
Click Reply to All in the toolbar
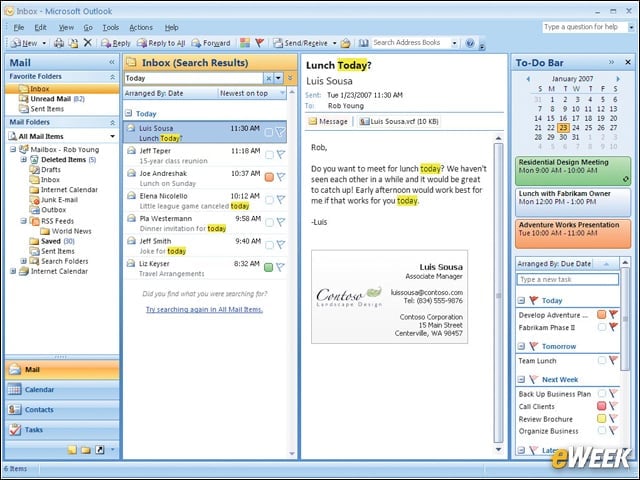[x=161, y=43]
